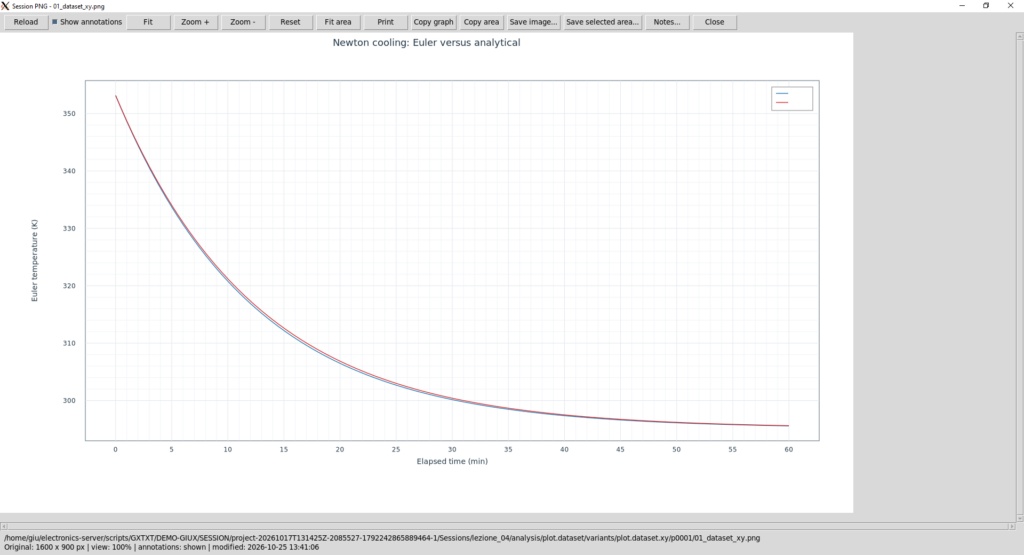Screen dimensions: 1024x555
Task: Copy graph to clipboard
Action: coord(434,22)
